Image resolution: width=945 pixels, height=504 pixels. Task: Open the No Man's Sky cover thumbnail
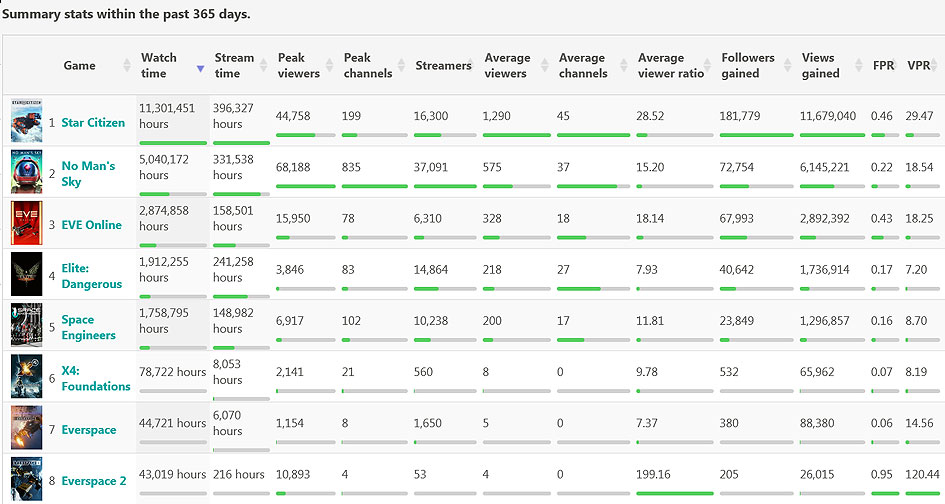27,172
